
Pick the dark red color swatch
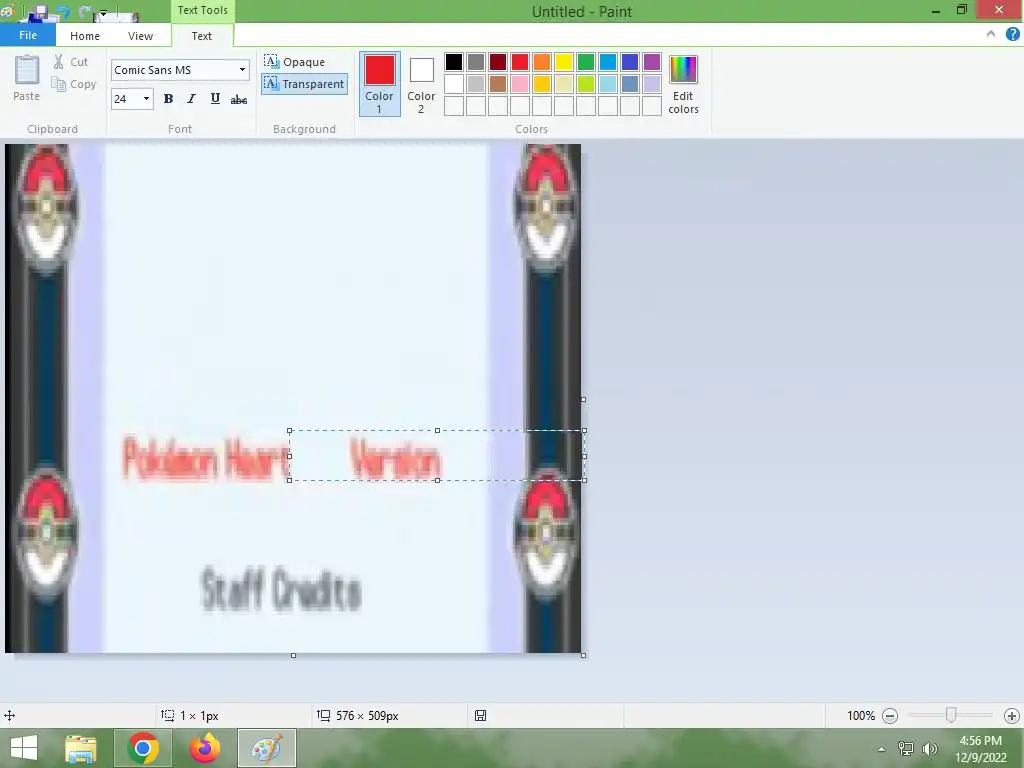click(x=498, y=62)
